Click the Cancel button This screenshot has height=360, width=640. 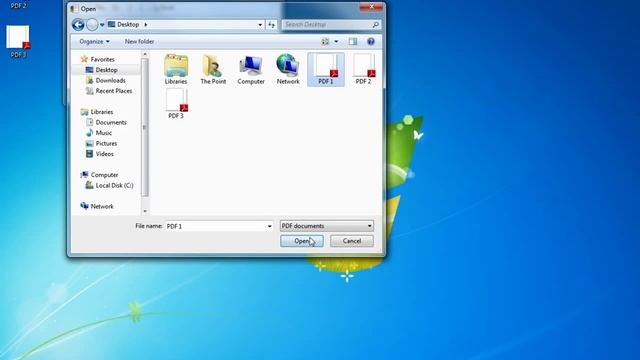(x=352, y=241)
